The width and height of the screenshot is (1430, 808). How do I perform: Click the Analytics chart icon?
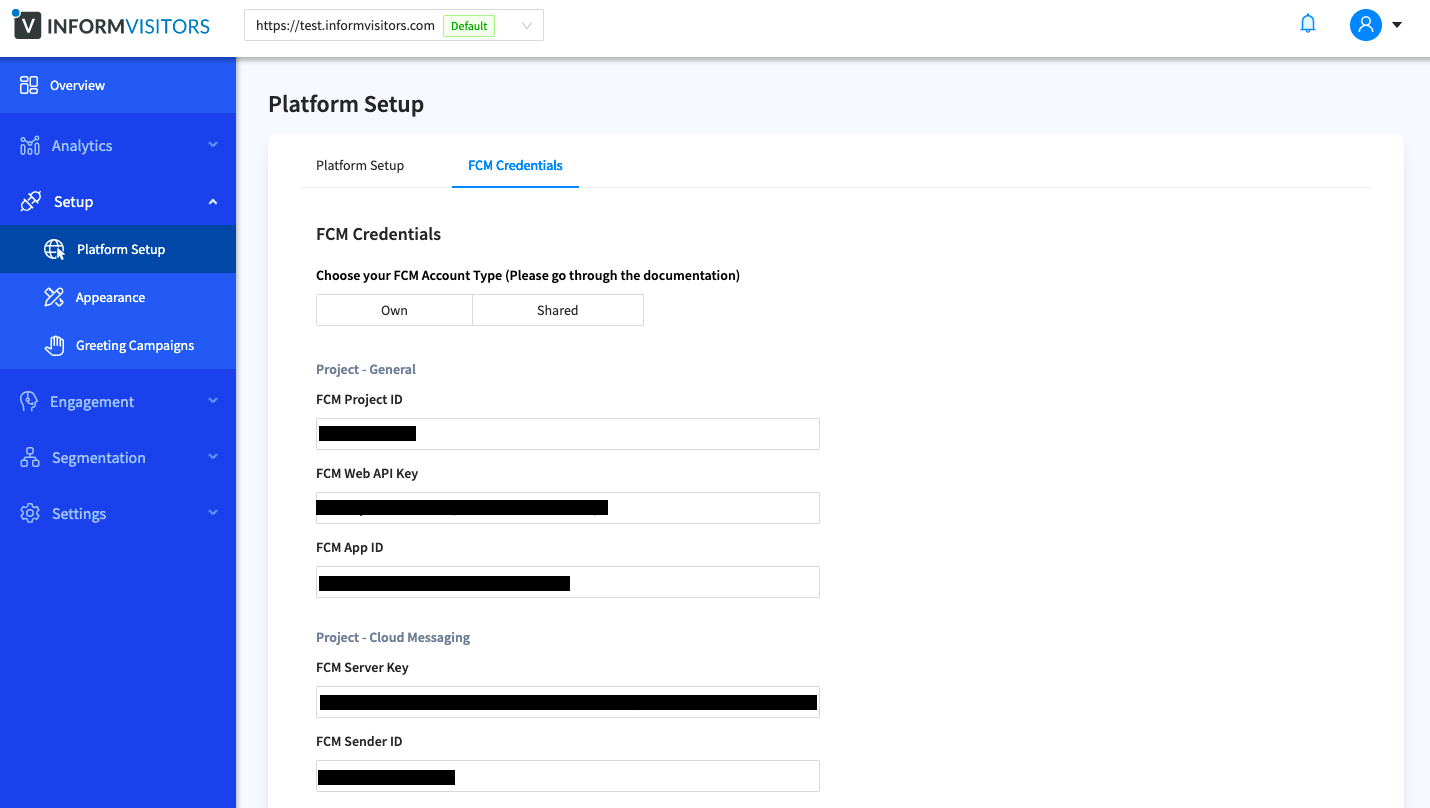(x=30, y=146)
